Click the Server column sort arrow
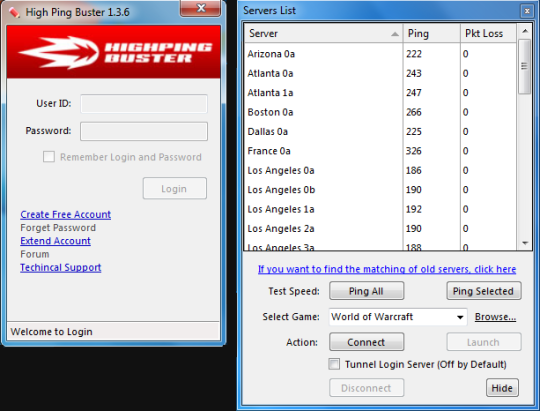The height and width of the screenshot is (411, 540). pos(395,34)
